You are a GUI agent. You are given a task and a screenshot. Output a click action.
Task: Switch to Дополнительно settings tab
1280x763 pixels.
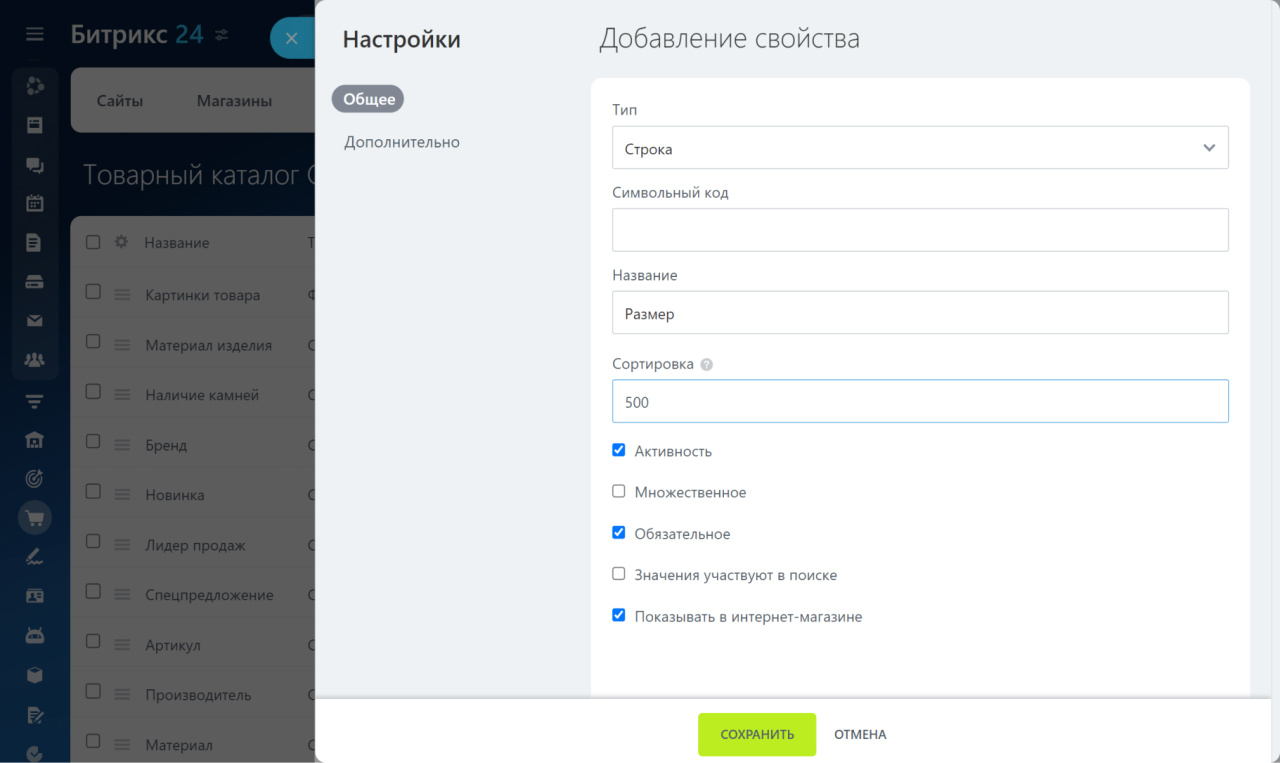(402, 142)
